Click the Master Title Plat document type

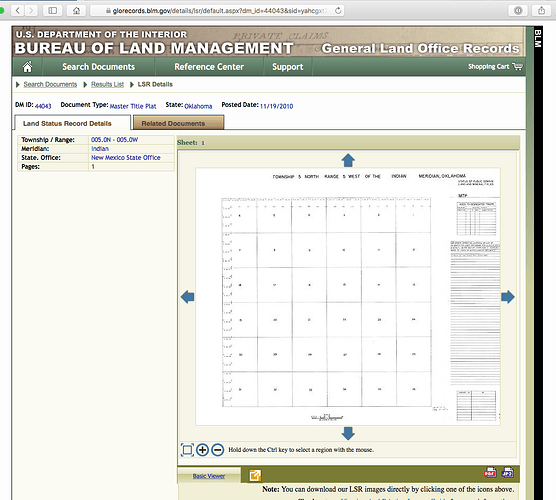pyautogui.click(x=133, y=106)
